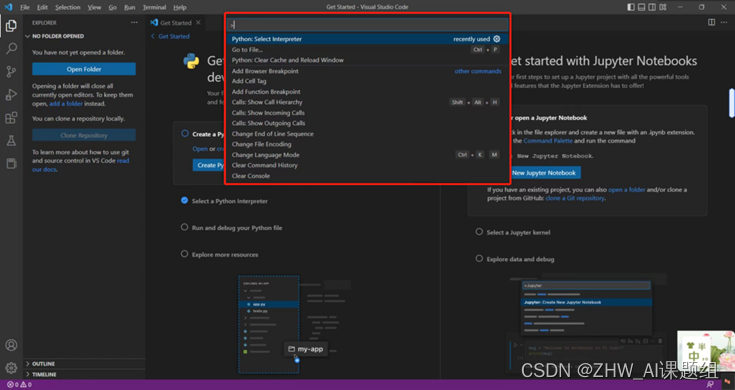Focus the command palette input field
735x390 pixels.
point(368,24)
